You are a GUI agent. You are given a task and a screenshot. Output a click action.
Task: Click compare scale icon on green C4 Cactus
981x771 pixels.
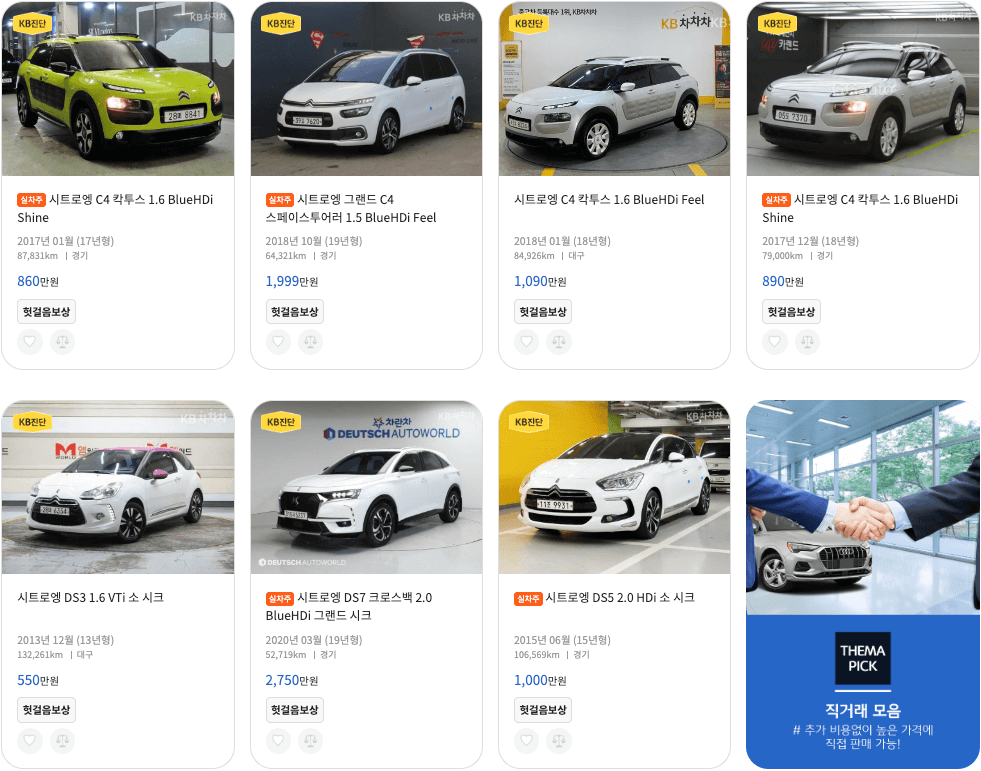pyautogui.click(x=62, y=342)
